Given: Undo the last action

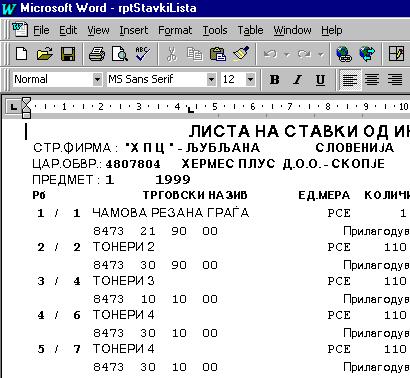Looking at the screenshot, I should [270, 54].
